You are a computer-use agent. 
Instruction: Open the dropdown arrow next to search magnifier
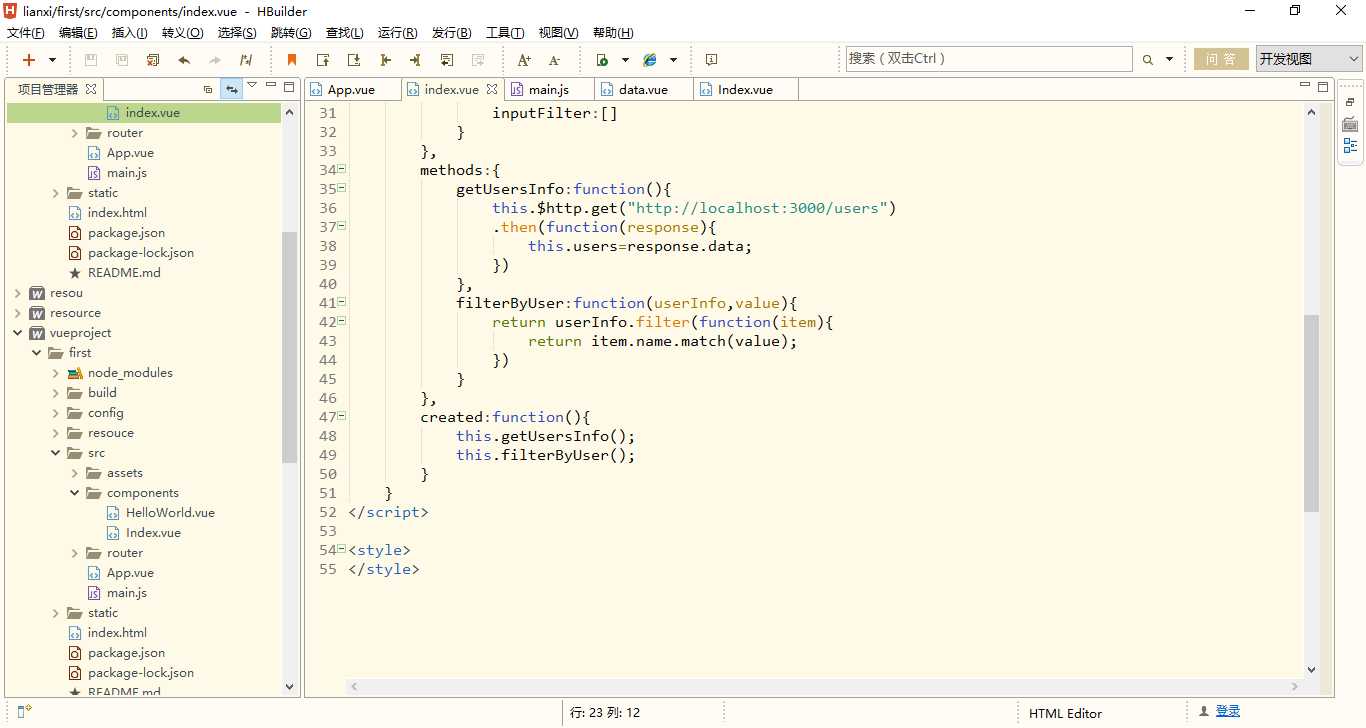(1169, 60)
